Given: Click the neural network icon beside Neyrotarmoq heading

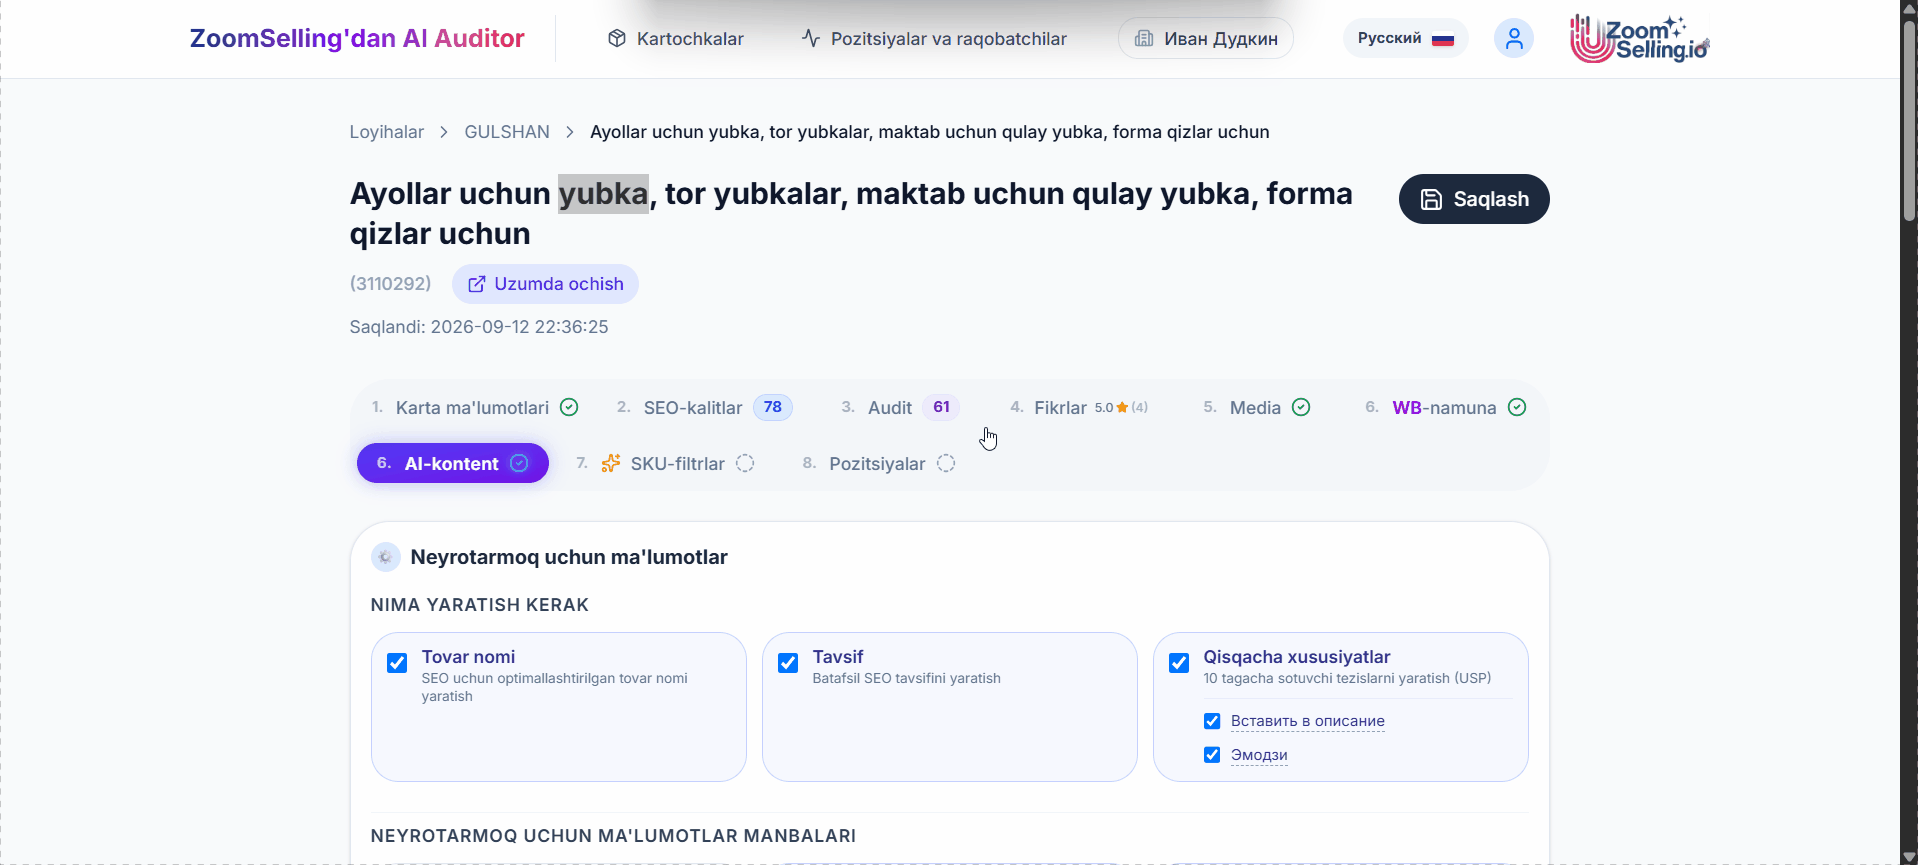Looking at the screenshot, I should tap(385, 557).
